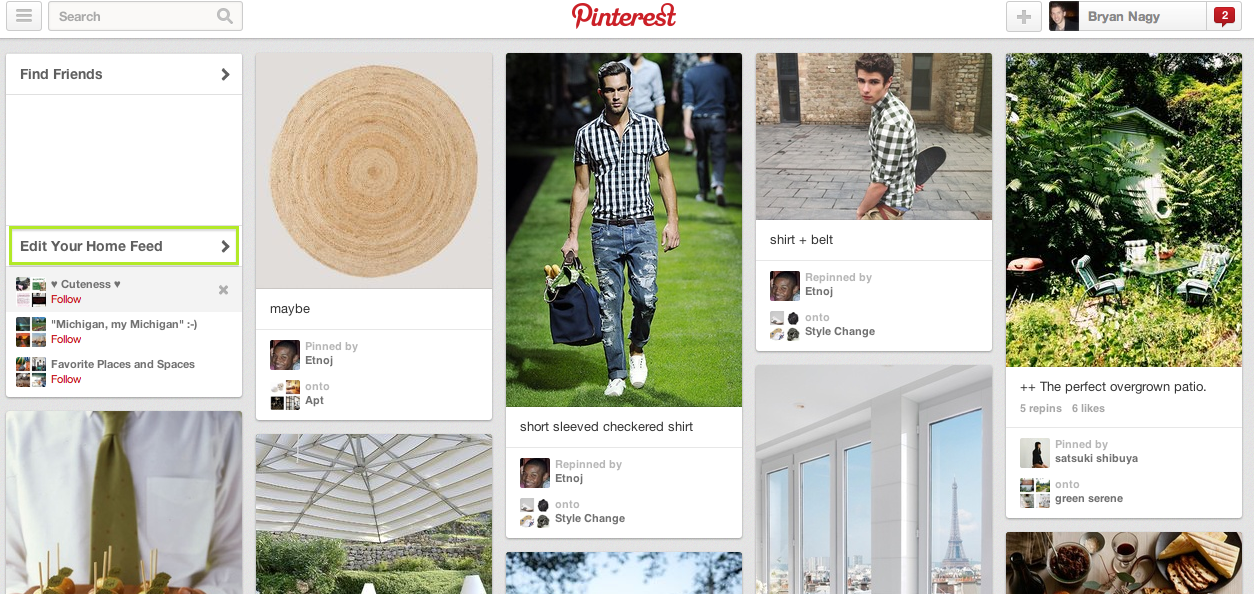1254x594 pixels.
Task: Click Bryan Nagy's profile avatar
Action: (1064, 16)
